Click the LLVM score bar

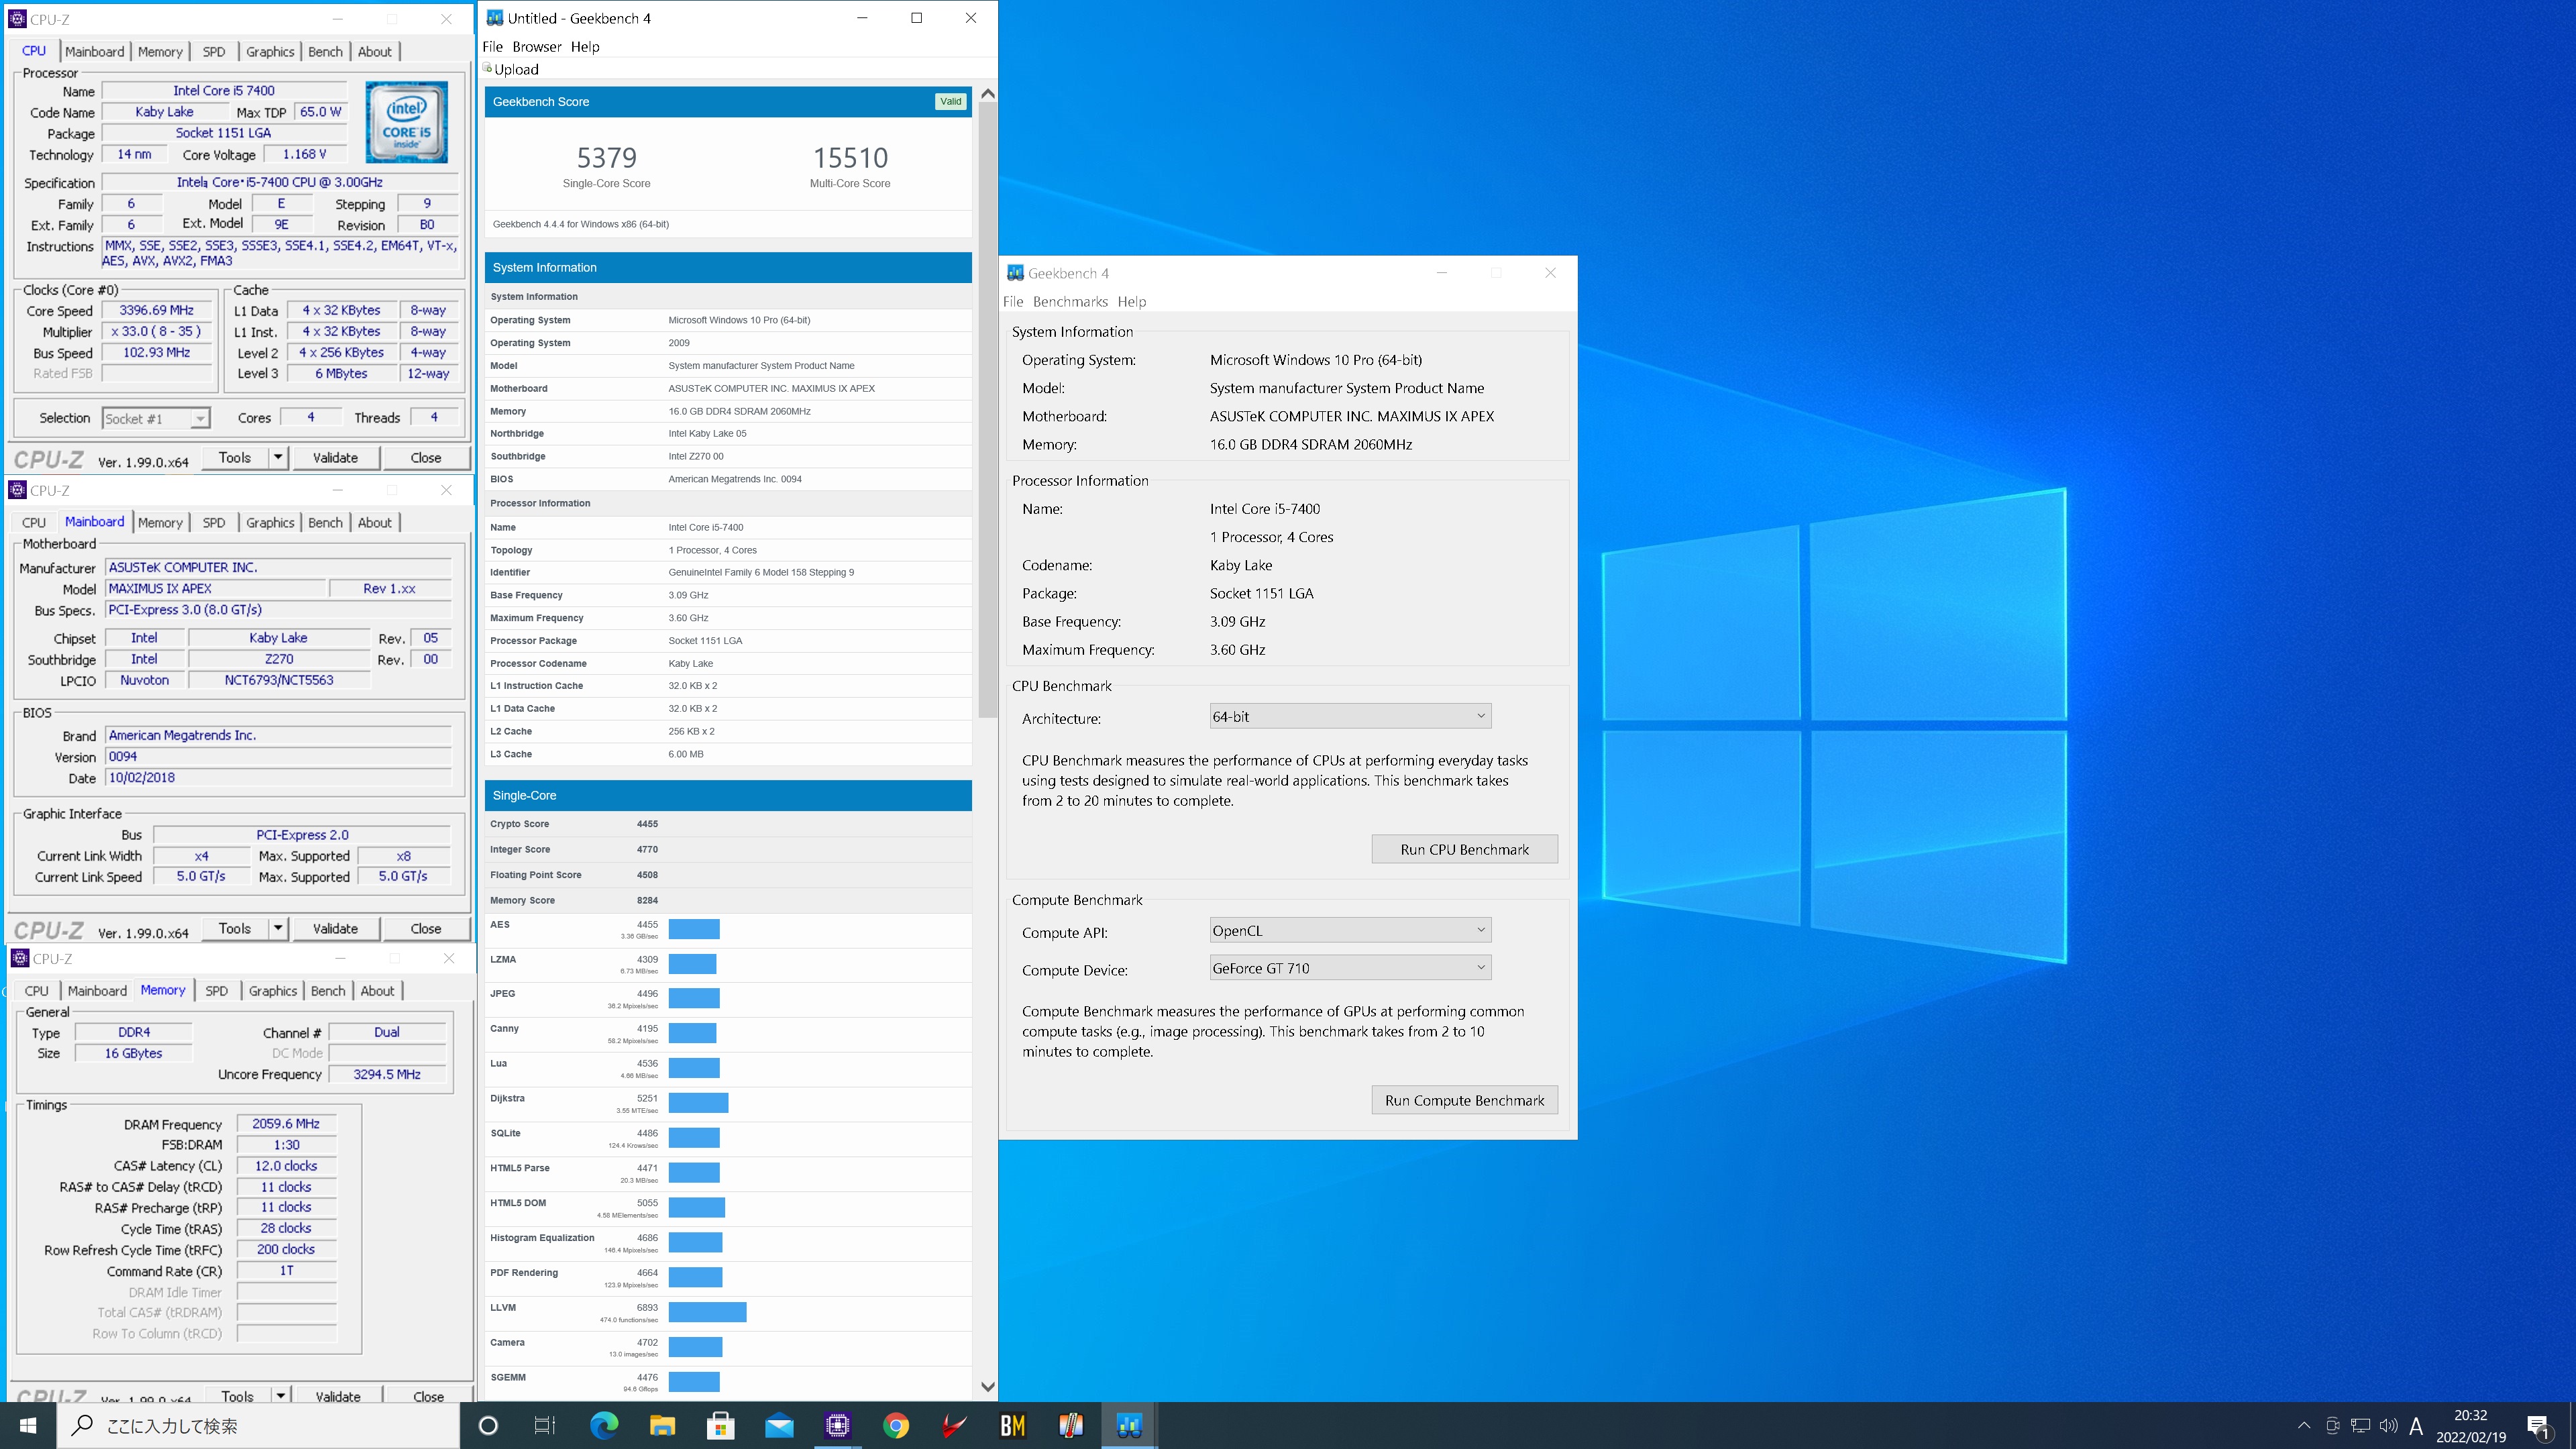(x=708, y=1313)
